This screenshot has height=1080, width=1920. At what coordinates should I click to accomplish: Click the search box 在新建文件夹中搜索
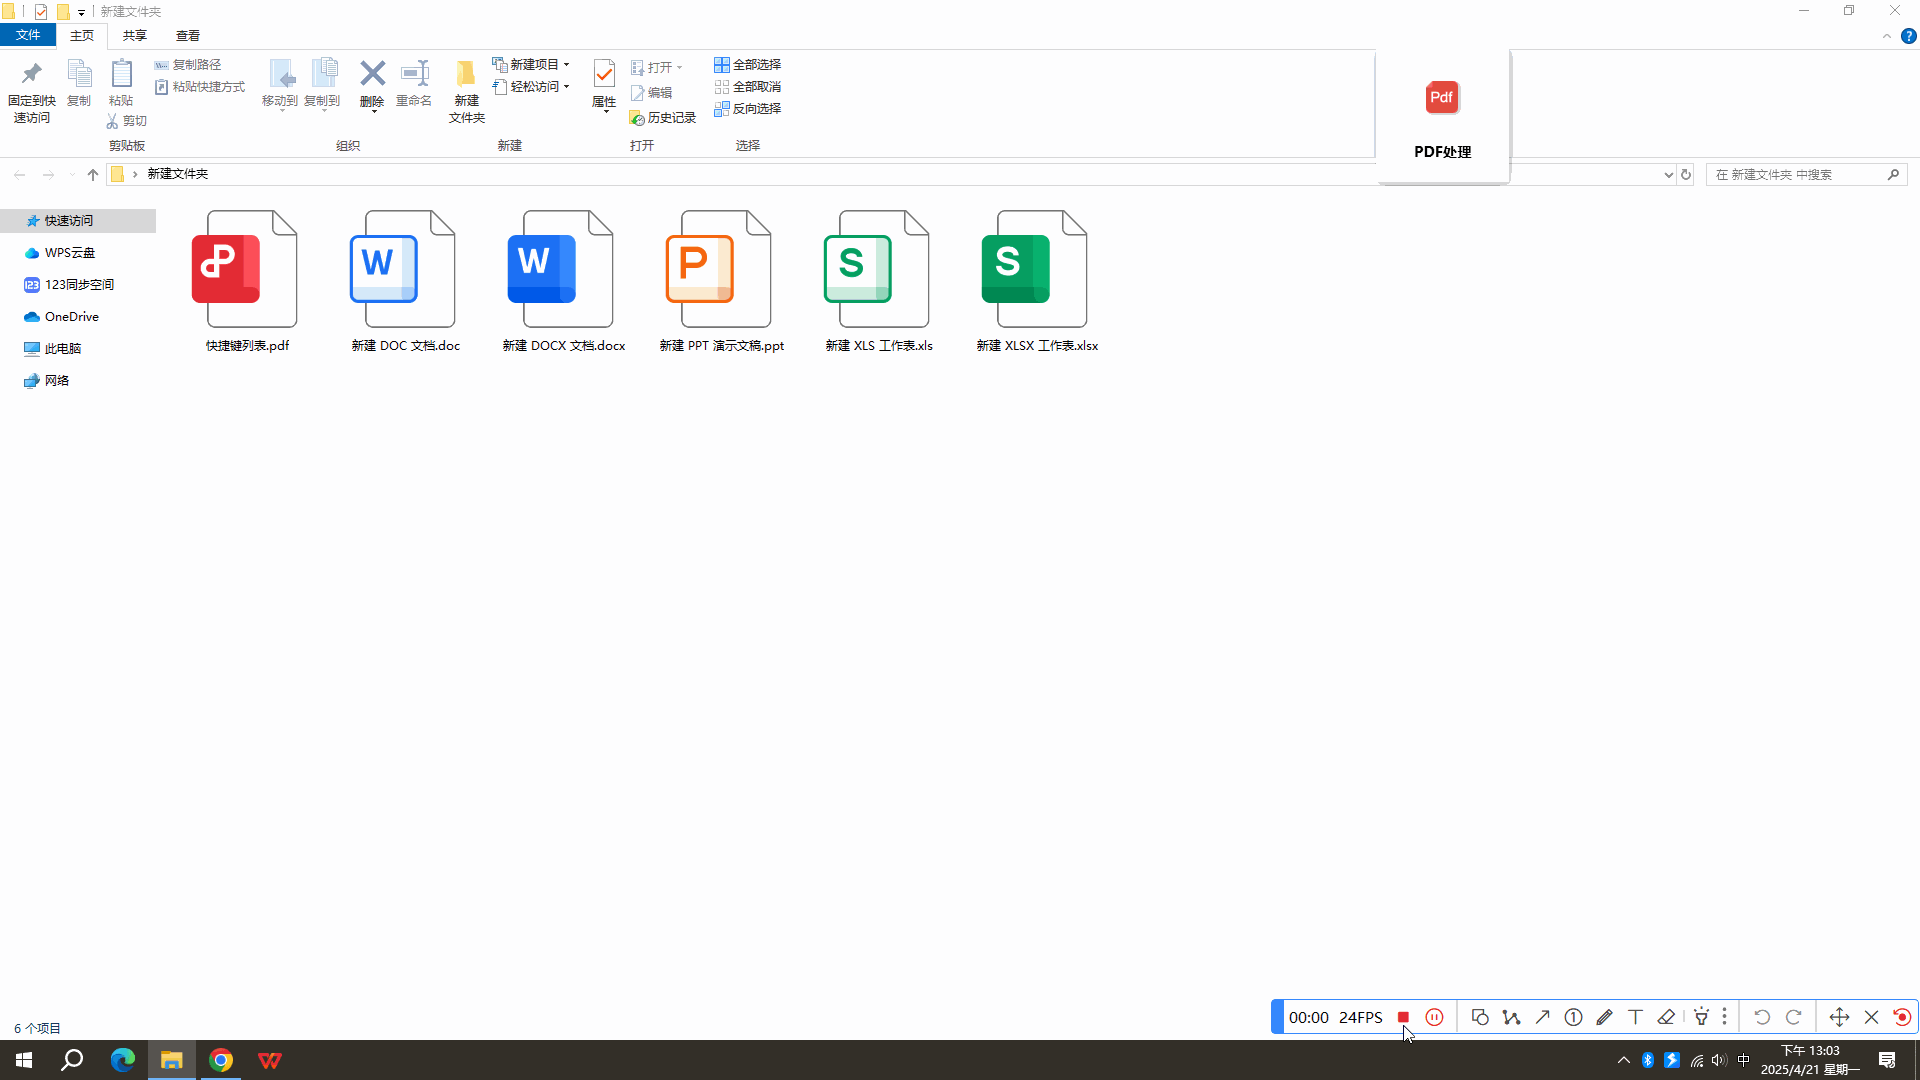(x=1806, y=174)
